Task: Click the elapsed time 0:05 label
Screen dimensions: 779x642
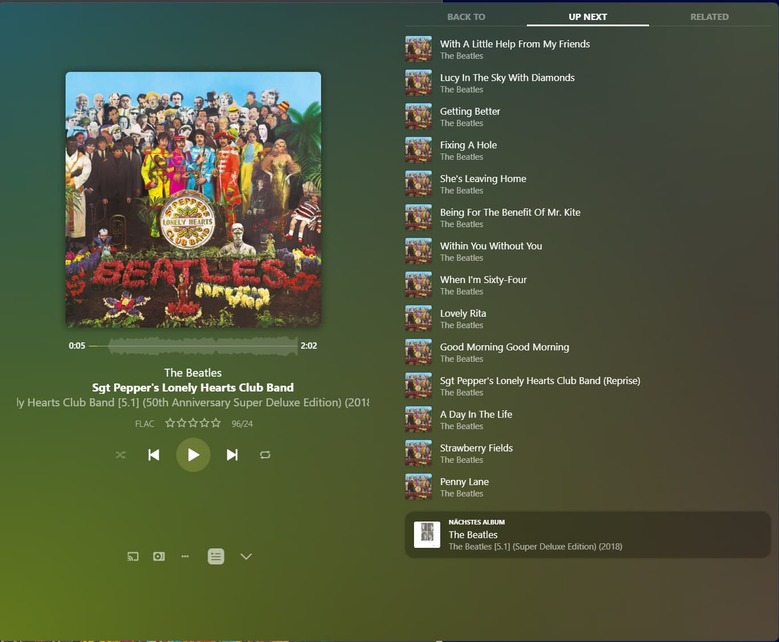Action: coord(77,346)
